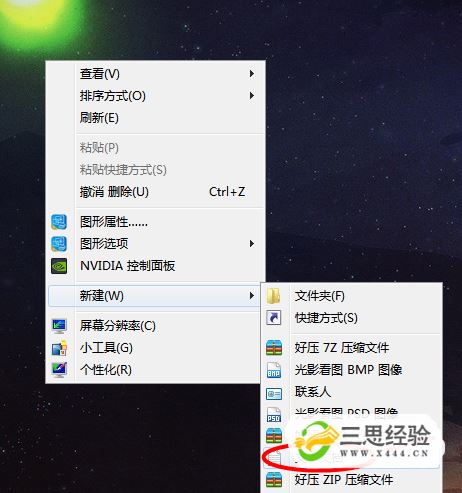Image resolution: width=462 pixels, height=493 pixels.
Task: Expand the 查看(V) submenu arrow
Action: [252, 74]
